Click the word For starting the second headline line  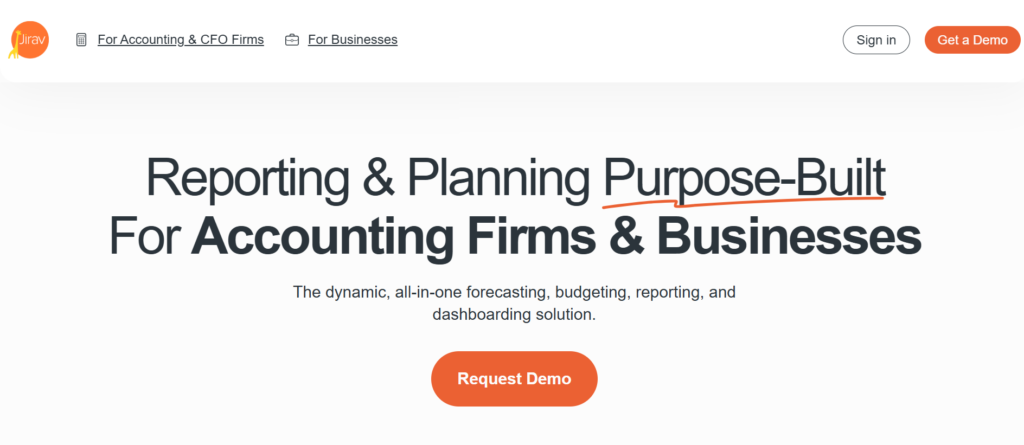(x=144, y=238)
